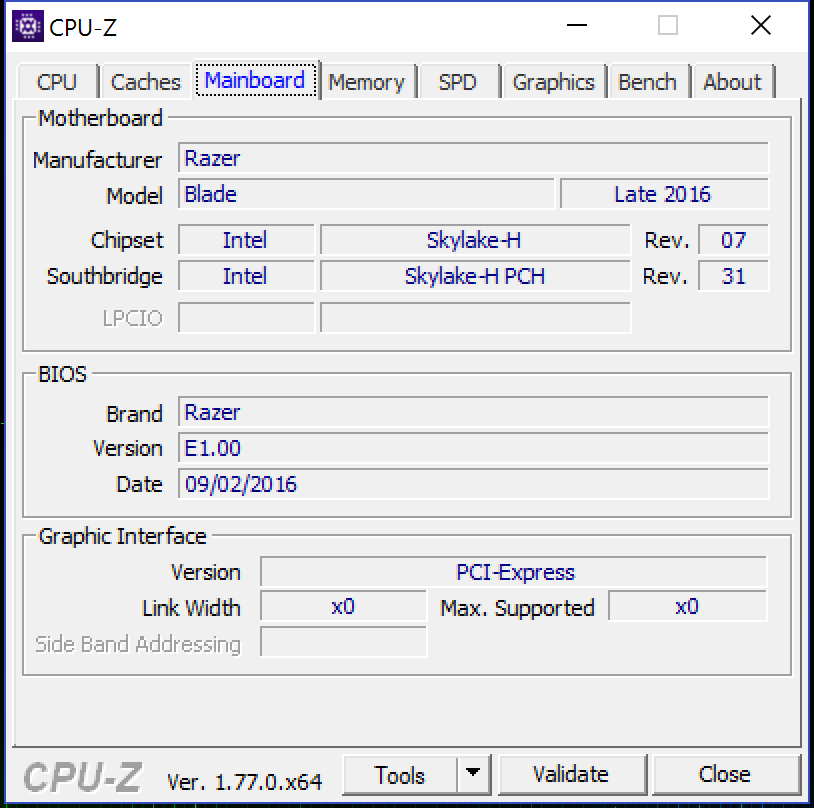Show the Graphics tab
The width and height of the screenshot is (814, 808).
553,82
